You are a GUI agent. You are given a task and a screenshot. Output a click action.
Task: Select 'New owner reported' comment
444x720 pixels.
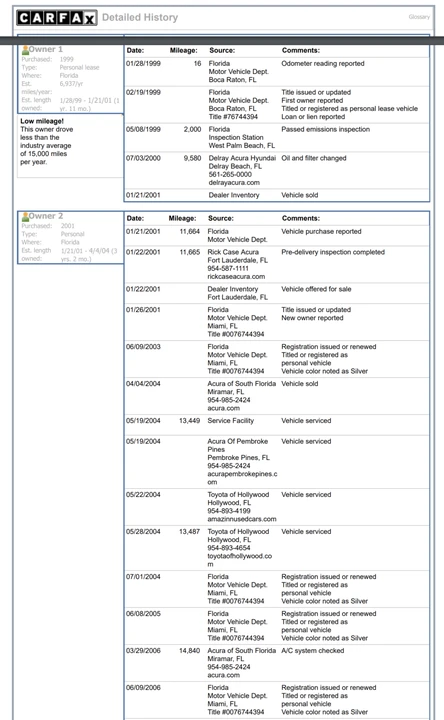(x=312, y=318)
